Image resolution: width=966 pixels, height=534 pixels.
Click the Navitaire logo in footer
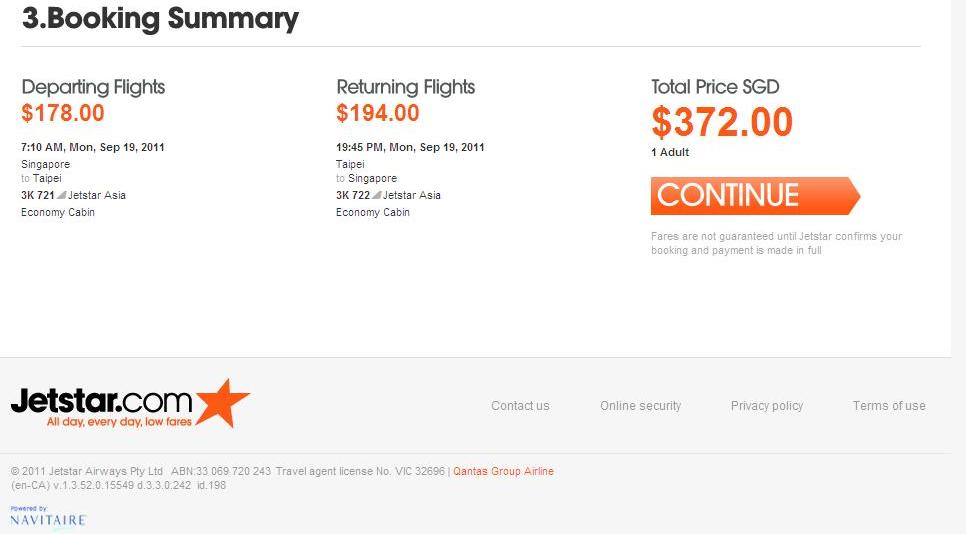[48, 519]
